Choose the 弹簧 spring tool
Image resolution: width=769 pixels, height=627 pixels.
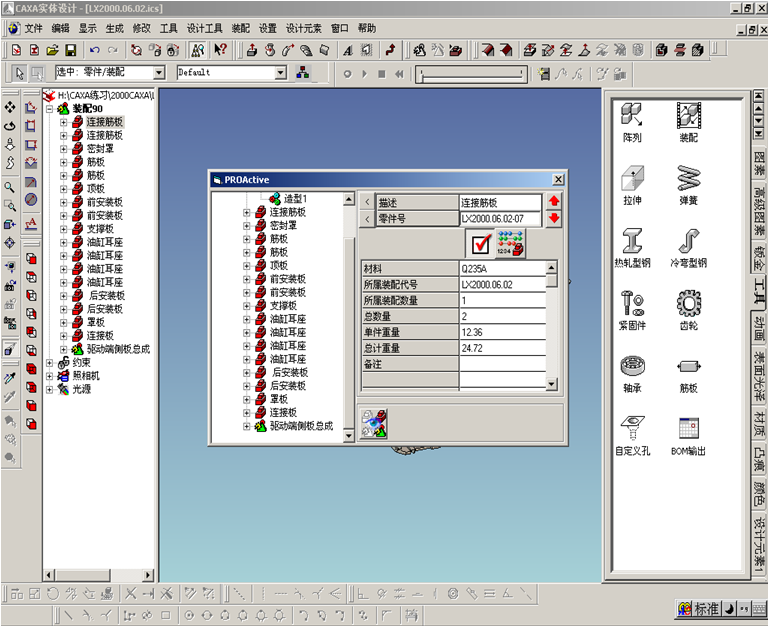pyautogui.click(x=687, y=178)
